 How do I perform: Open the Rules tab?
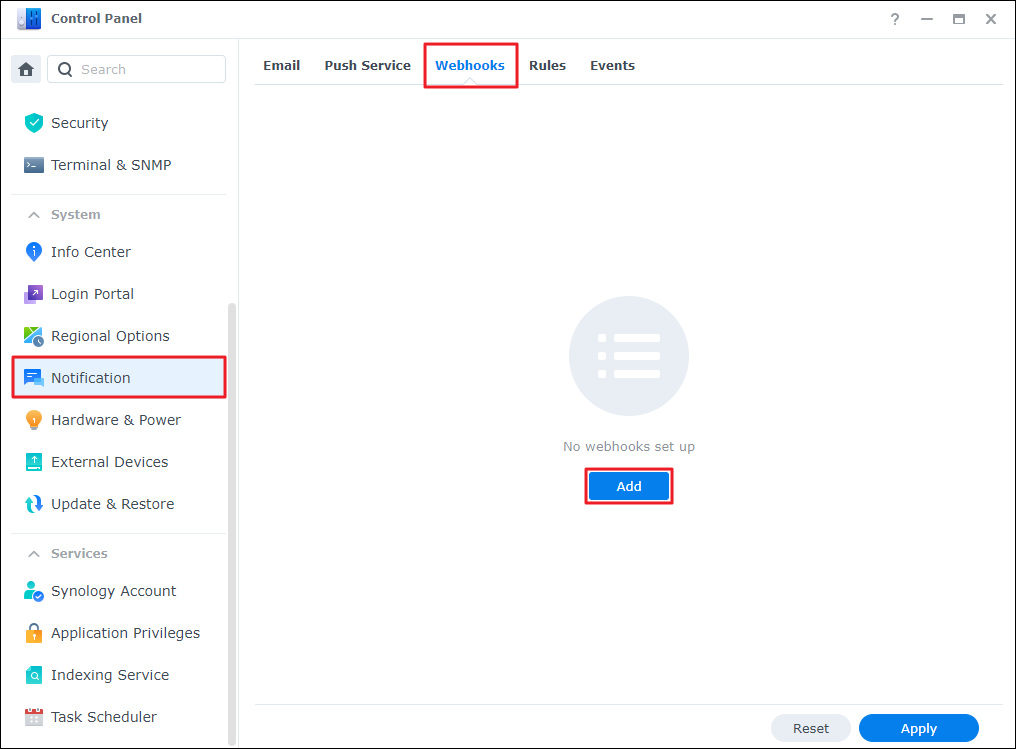click(548, 65)
